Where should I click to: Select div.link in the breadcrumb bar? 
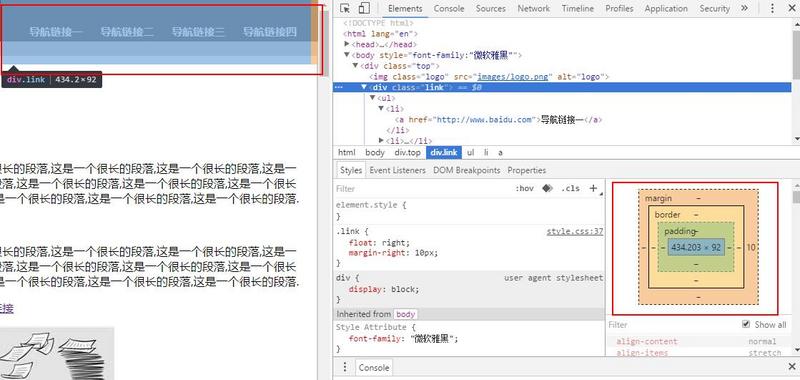pyautogui.click(x=444, y=153)
